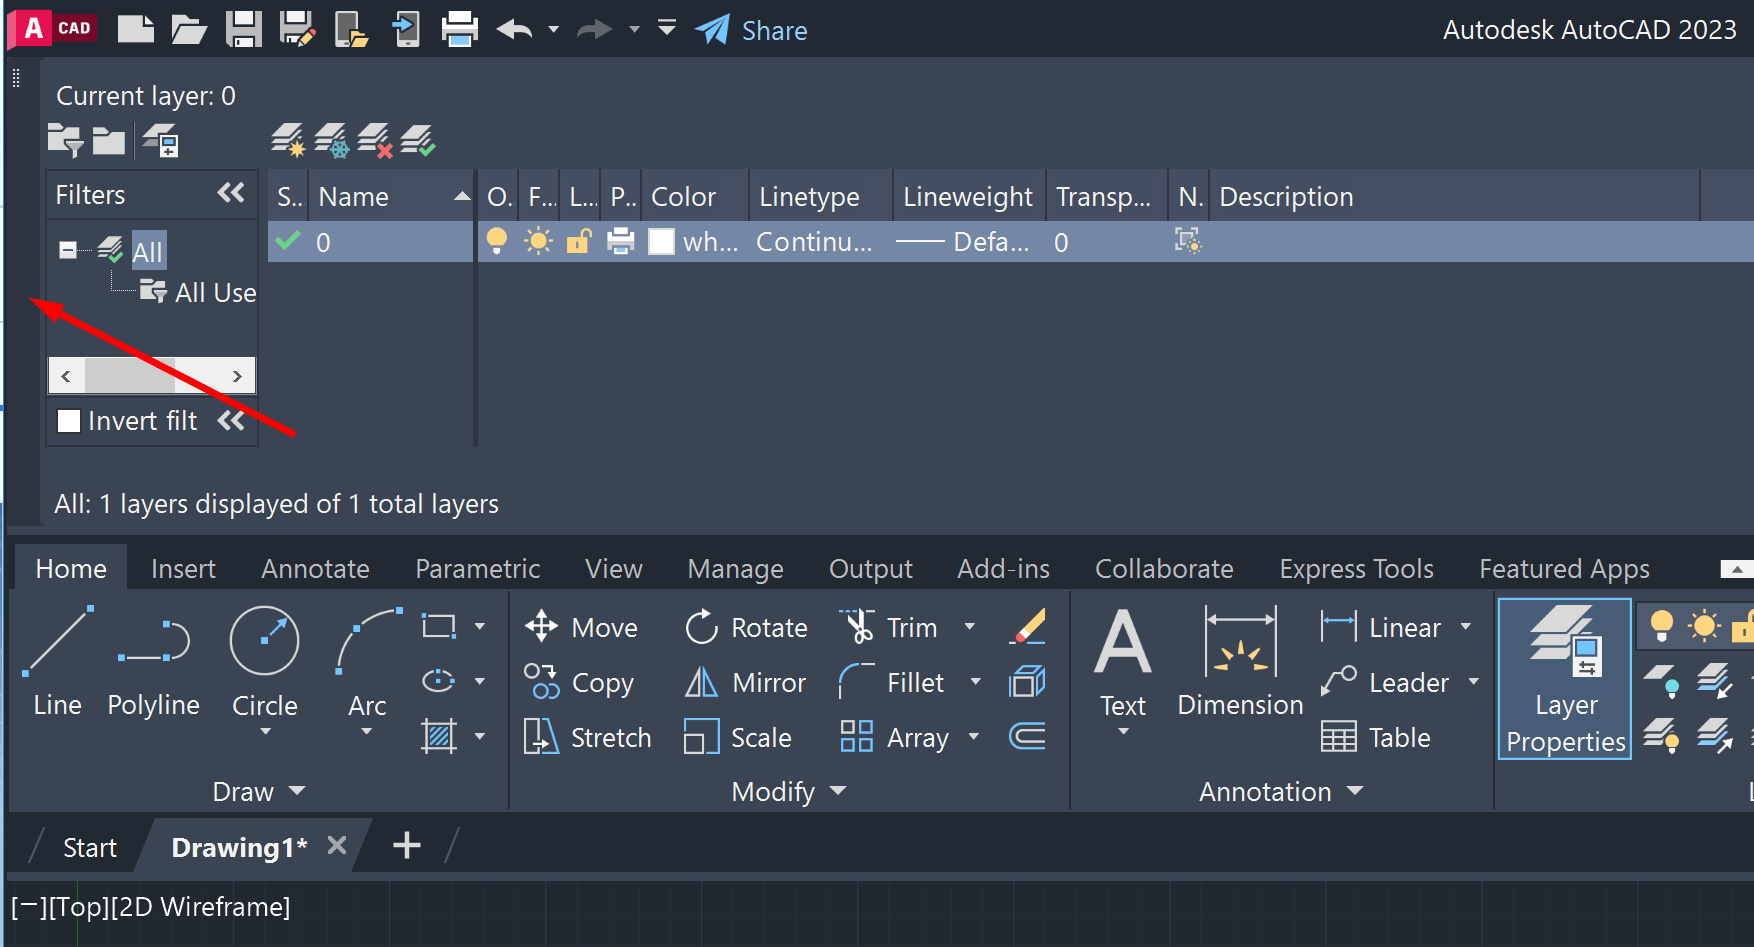Open the Layer States Manager
1754x947 pixels.
coord(160,141)
